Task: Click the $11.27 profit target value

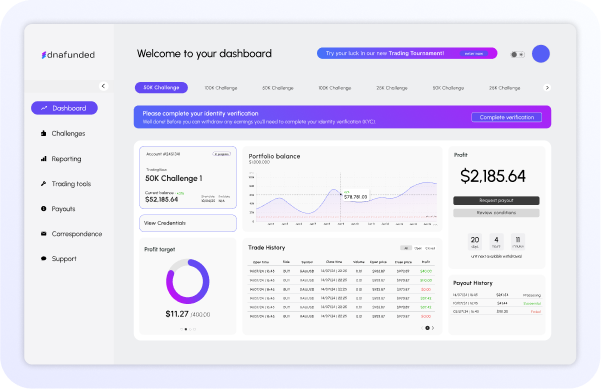Action: [177, 314]
